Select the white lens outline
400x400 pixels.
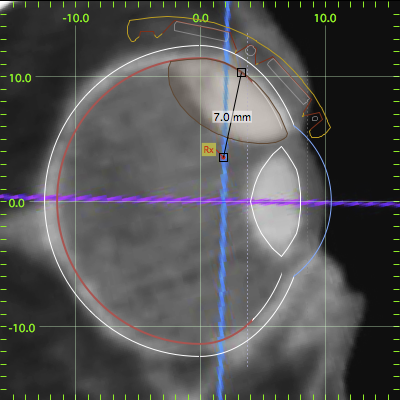[276, 201]
